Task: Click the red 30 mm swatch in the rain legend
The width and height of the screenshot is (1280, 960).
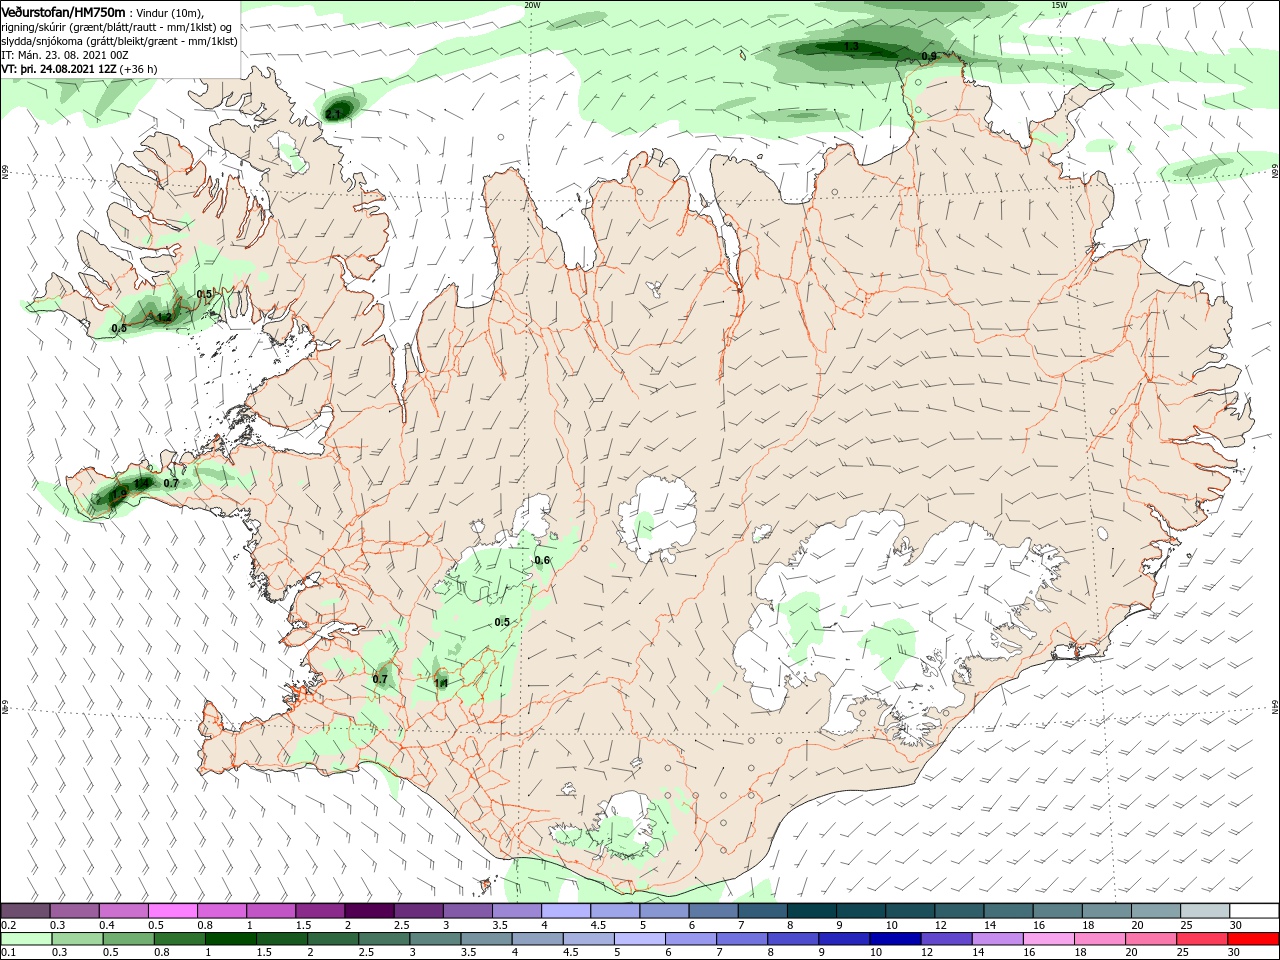Action: coord(1253,938)
